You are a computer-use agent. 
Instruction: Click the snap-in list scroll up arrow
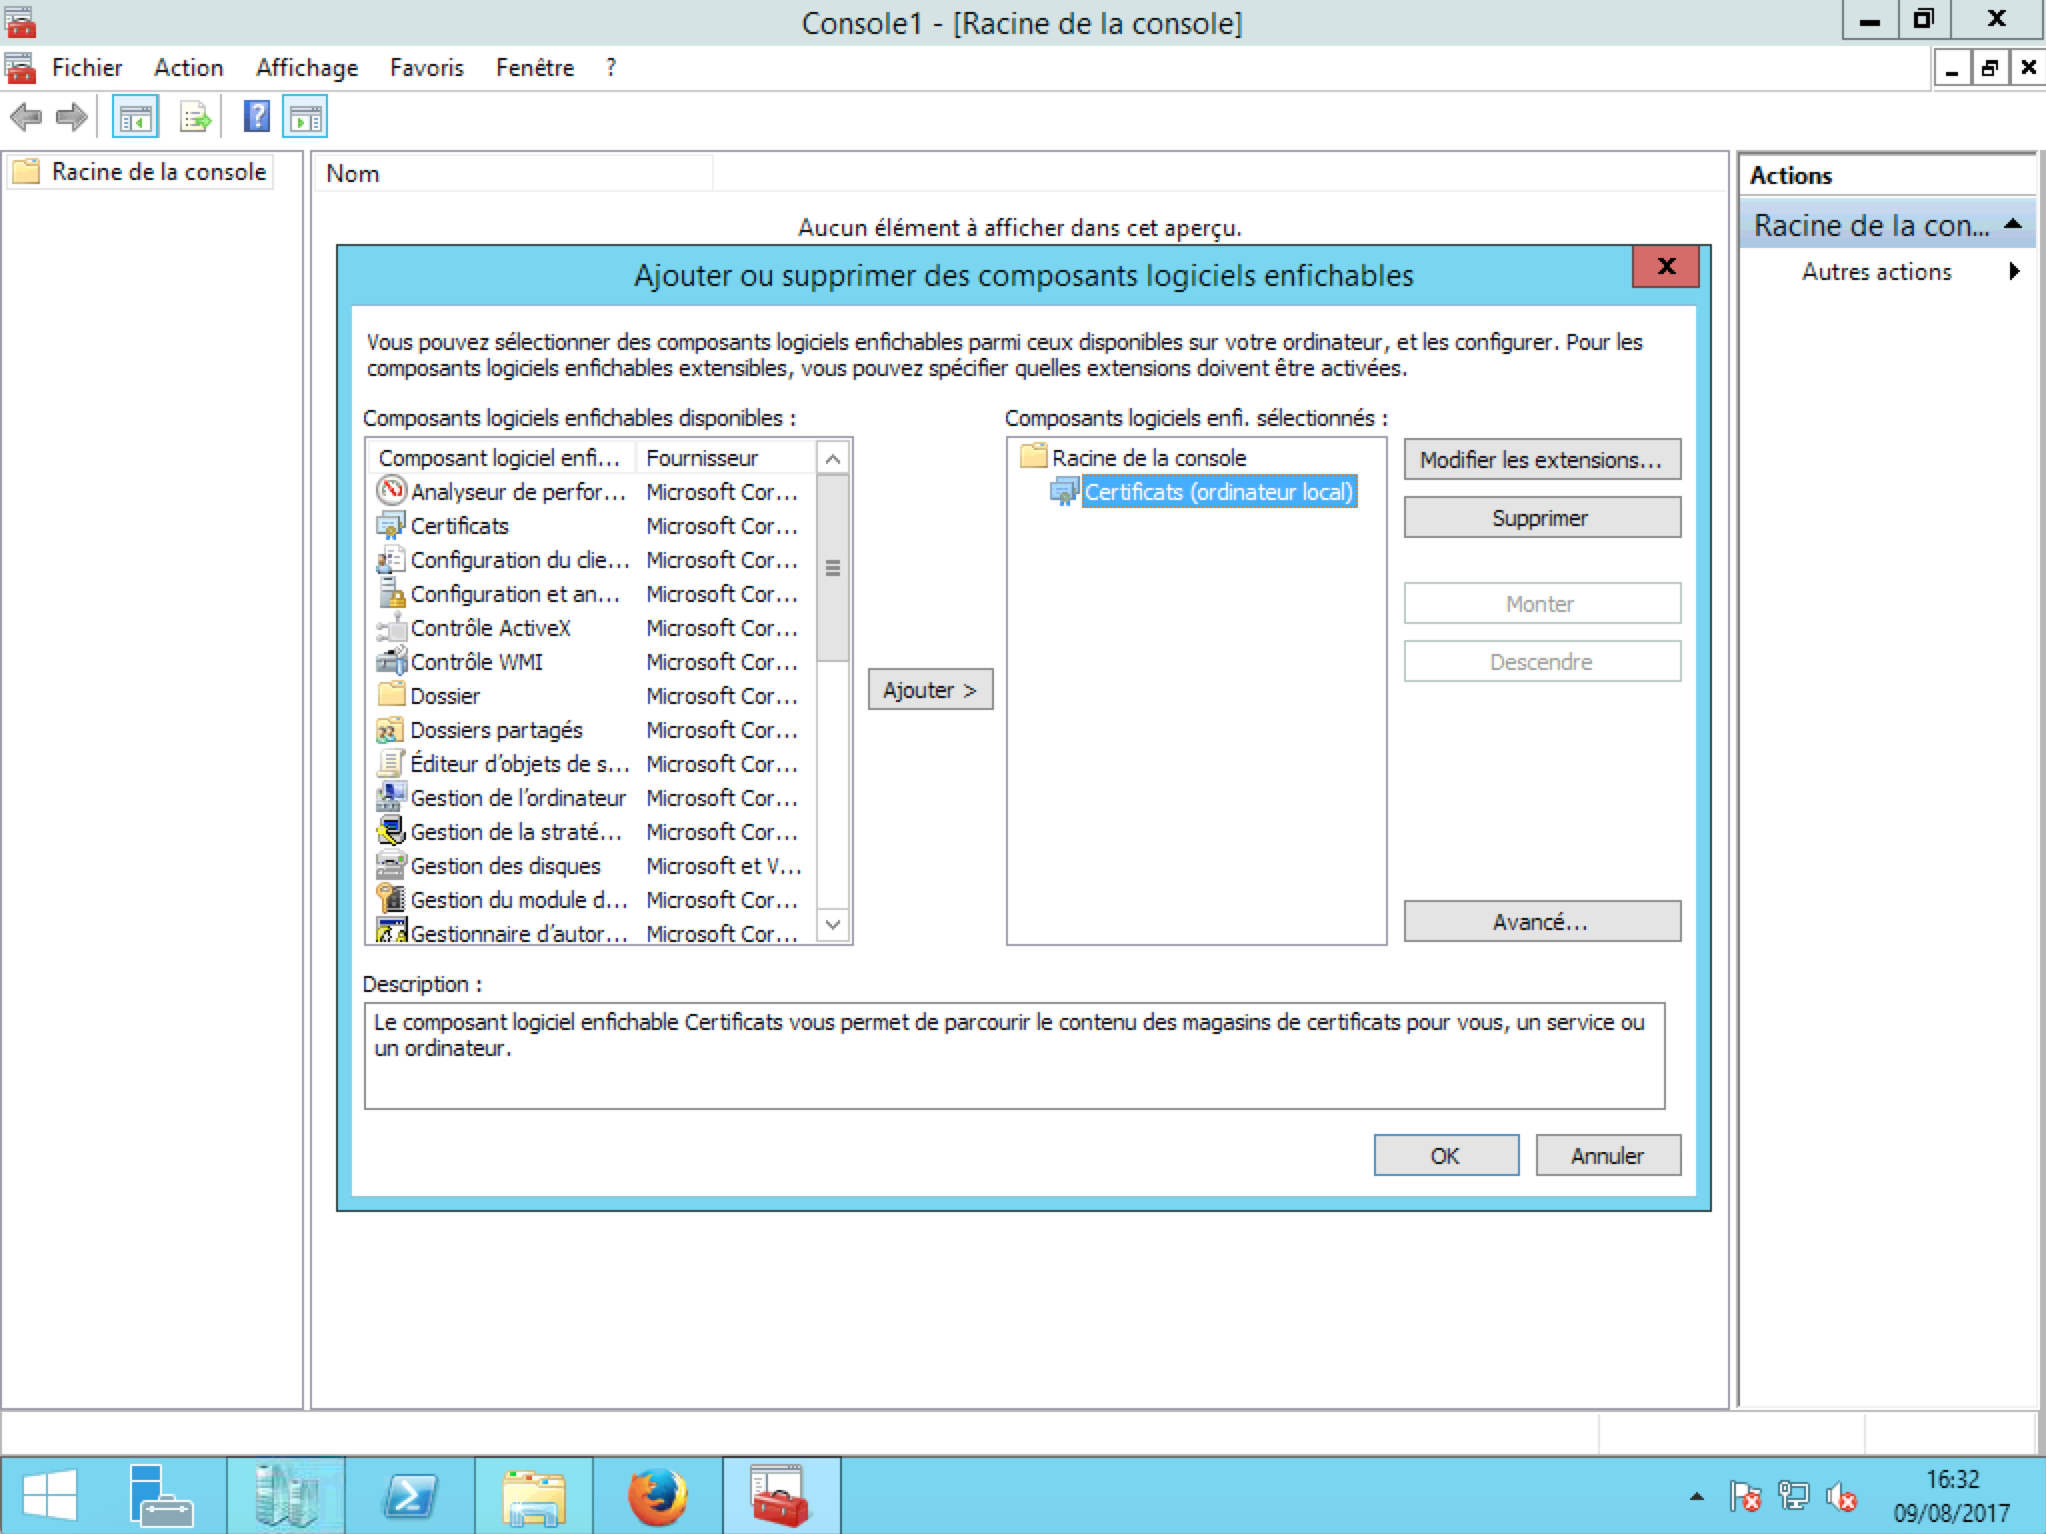(832, 459)
